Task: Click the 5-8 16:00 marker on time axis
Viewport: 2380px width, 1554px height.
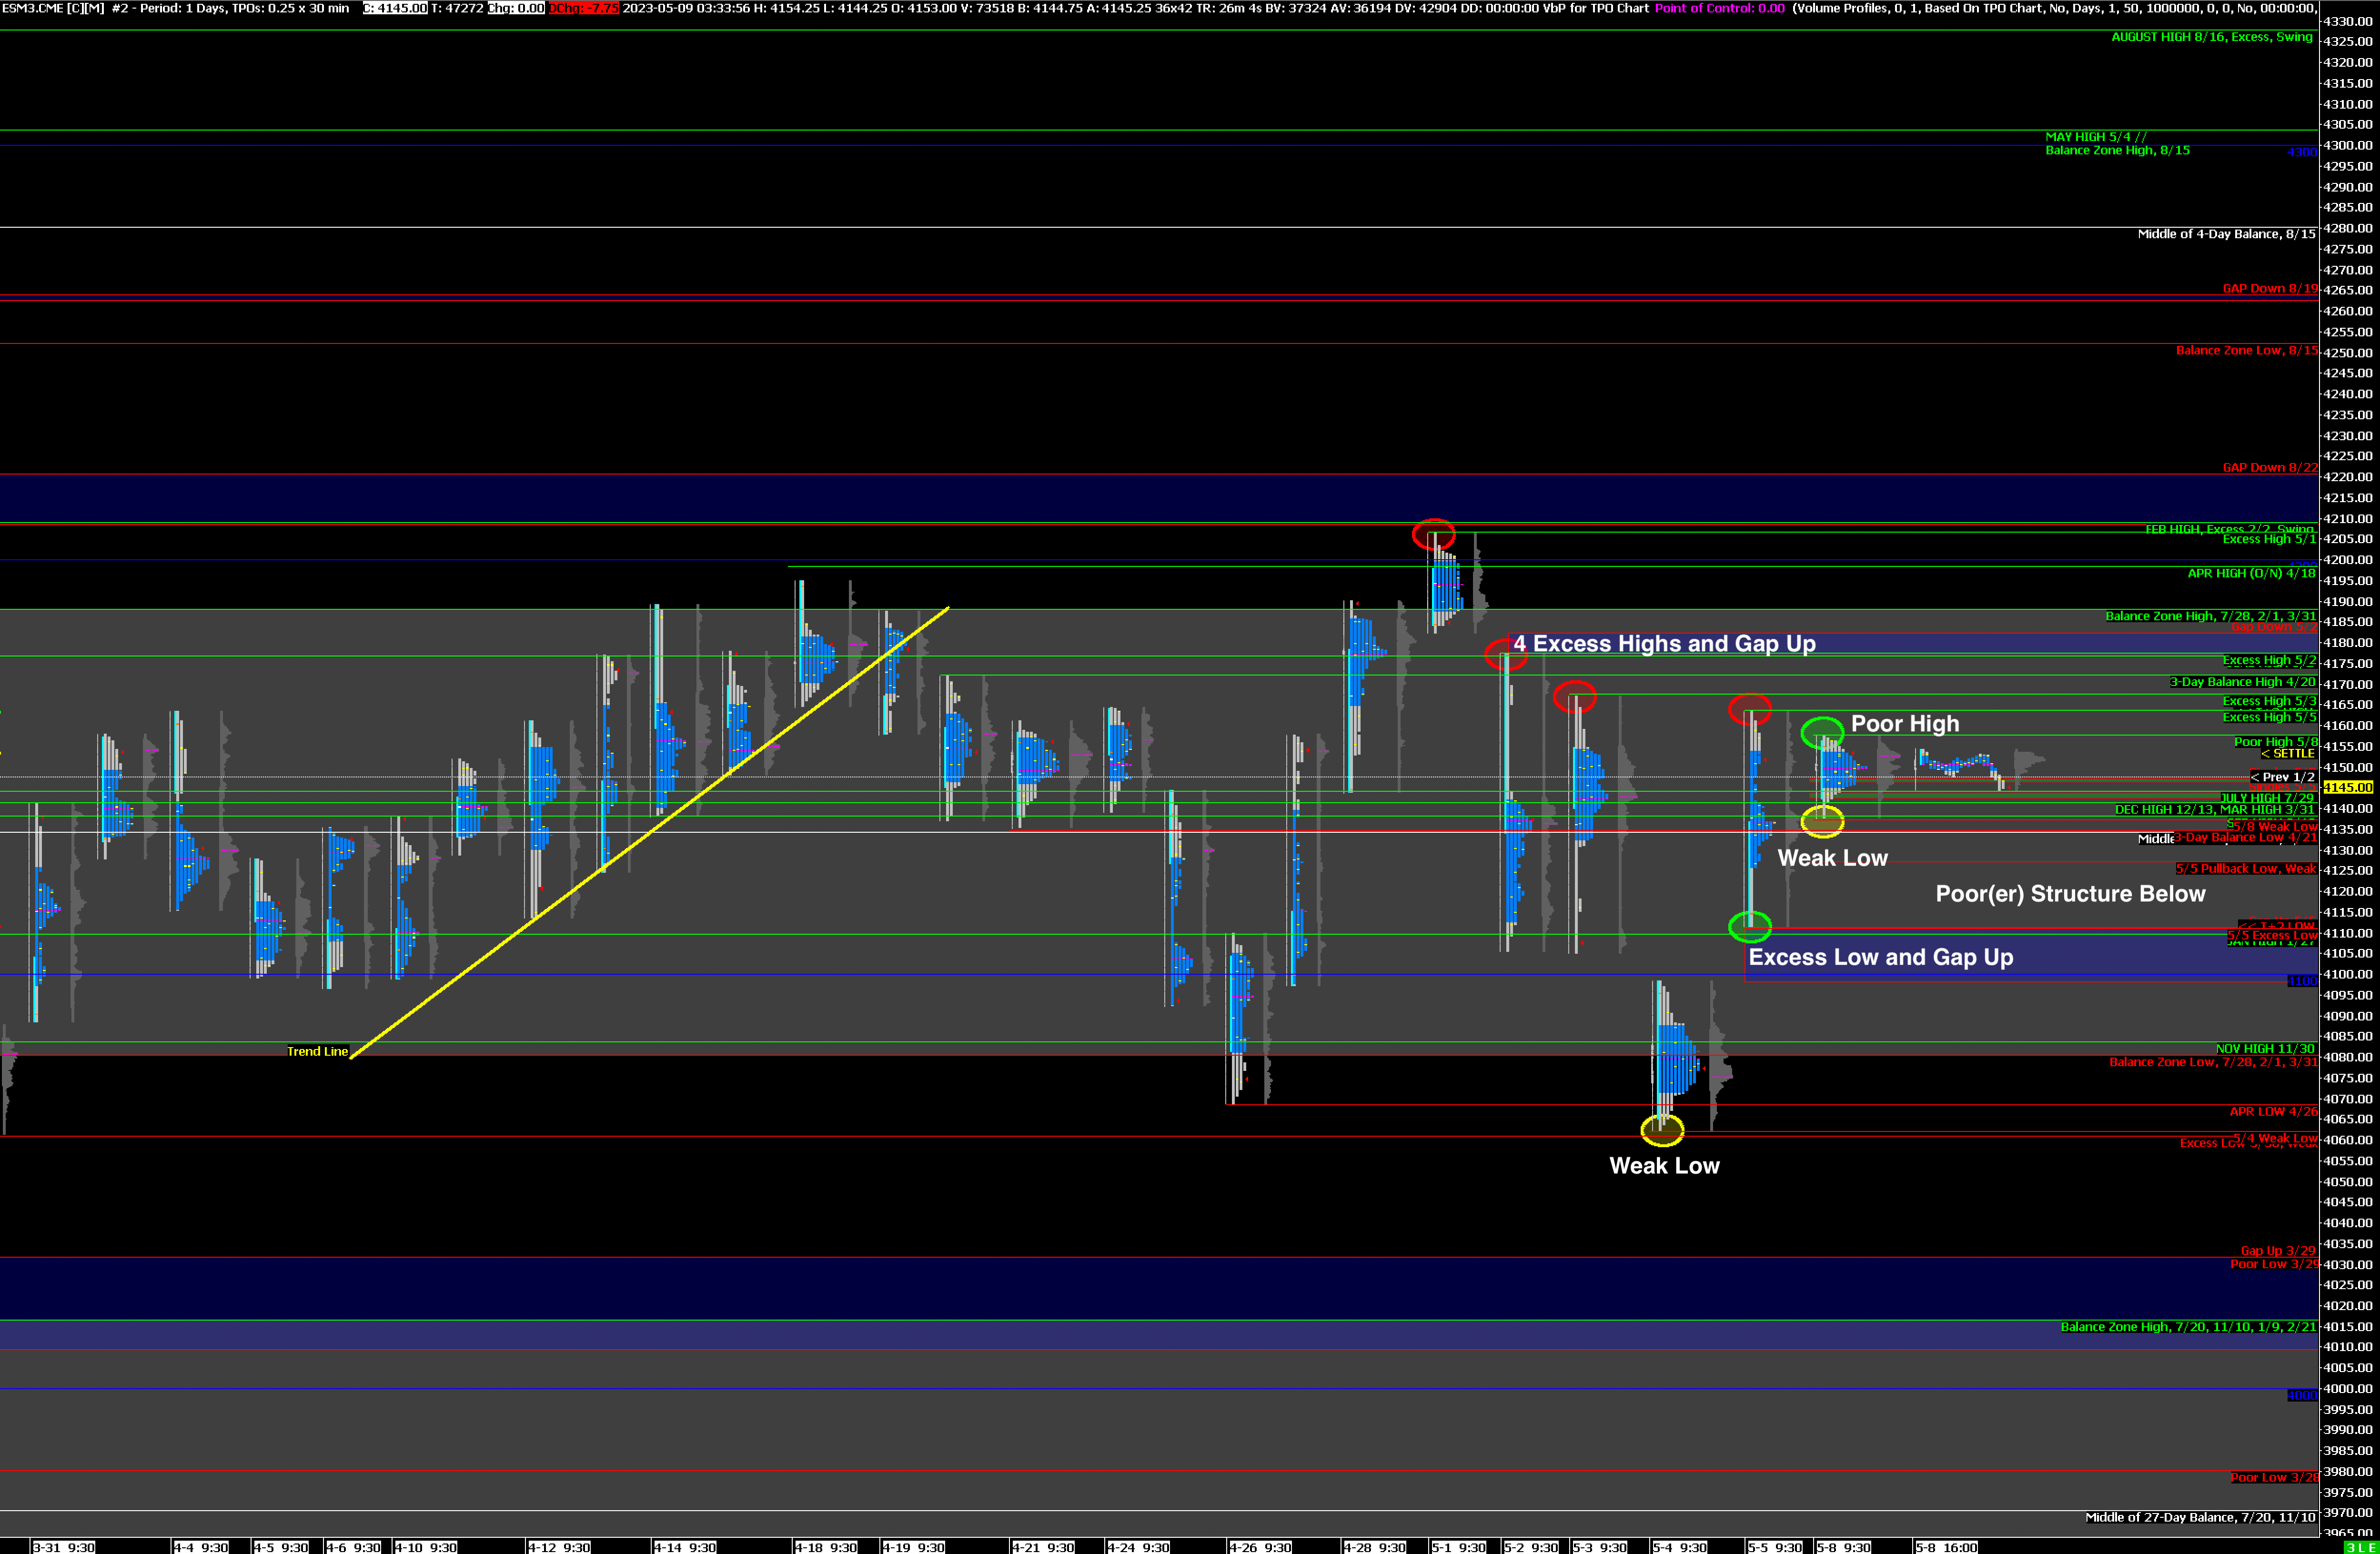Action: [1946, 1547]
